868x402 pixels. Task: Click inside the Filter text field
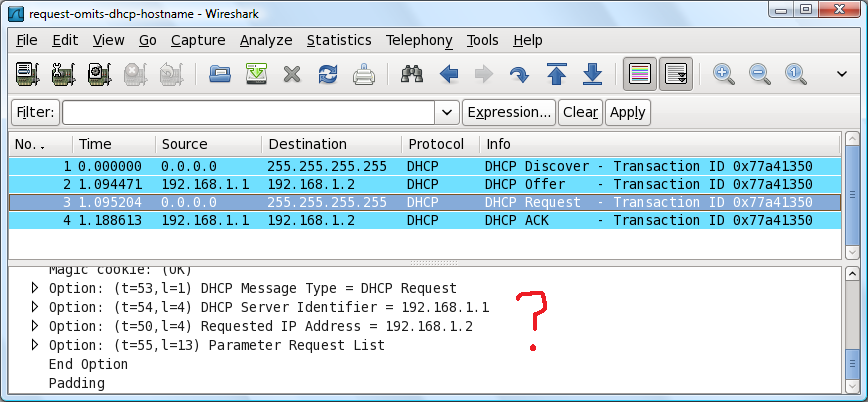[248, 112]
